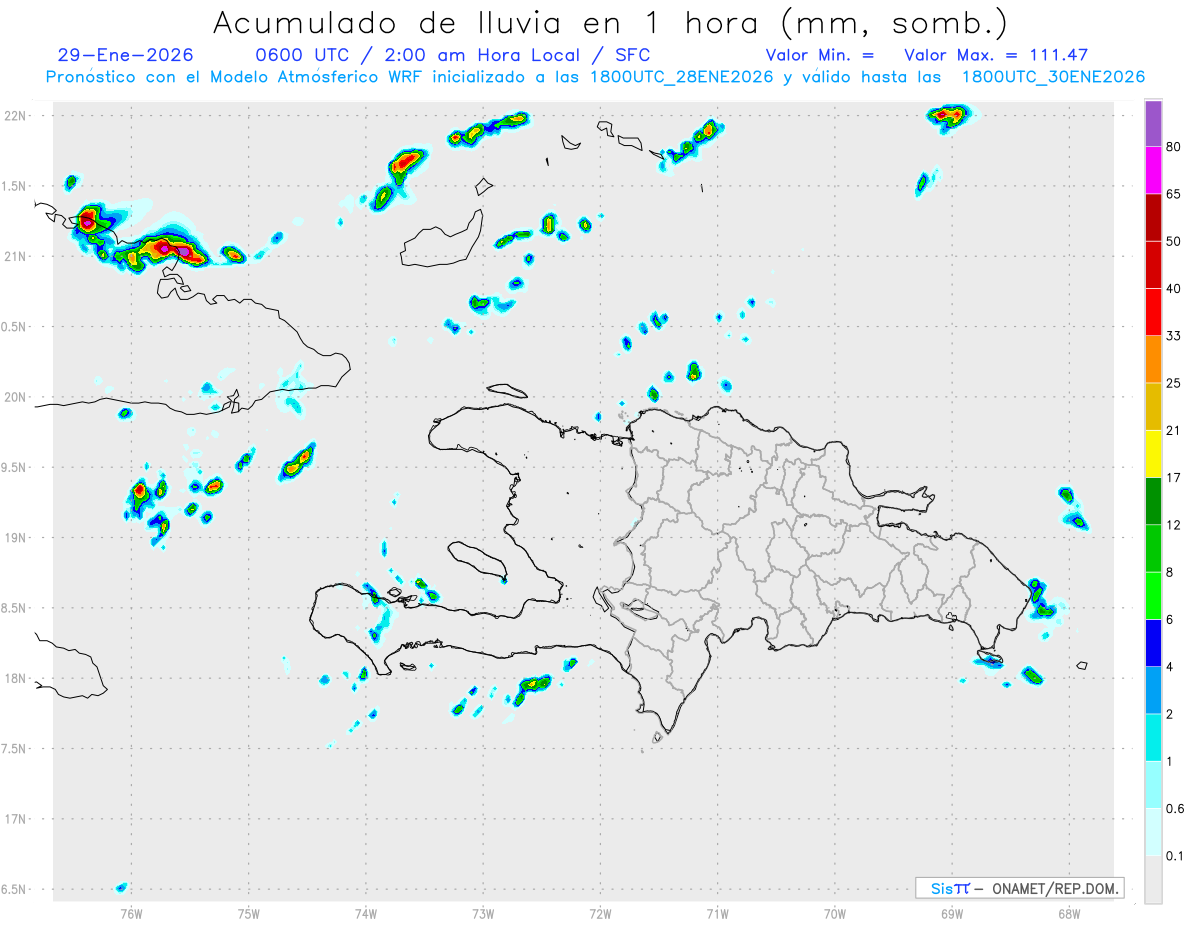Click the purple color bar segment above 80
1200x927 pixels.
pos(1153,124)
